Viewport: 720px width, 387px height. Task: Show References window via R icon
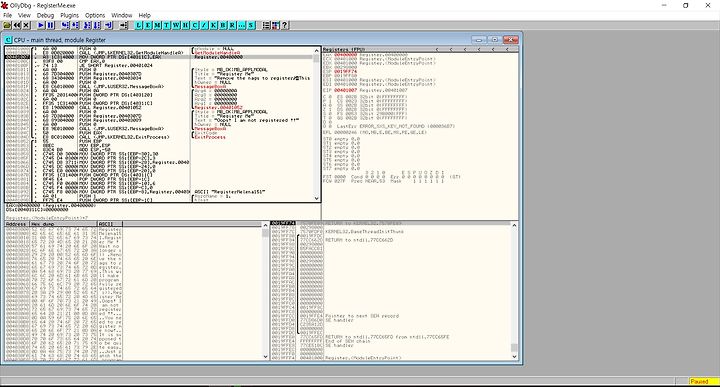[232, 25]
